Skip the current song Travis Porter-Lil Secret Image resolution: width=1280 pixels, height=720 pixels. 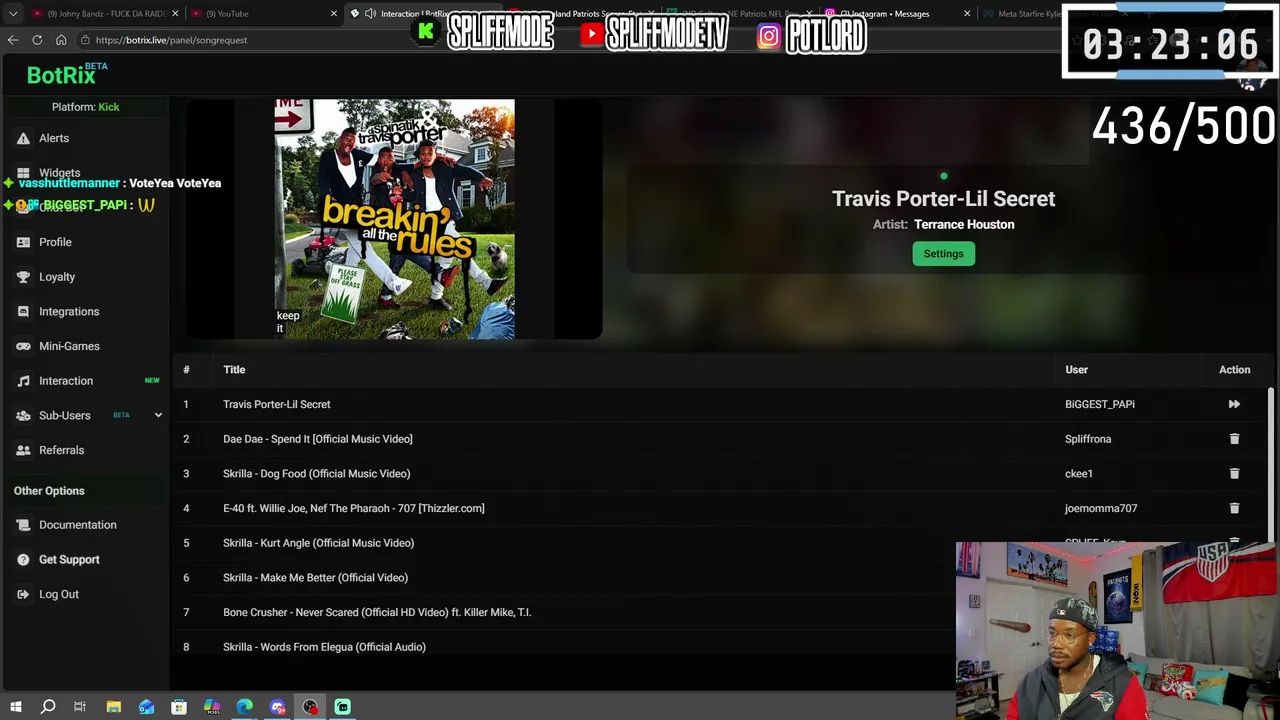click(1234, 404)
